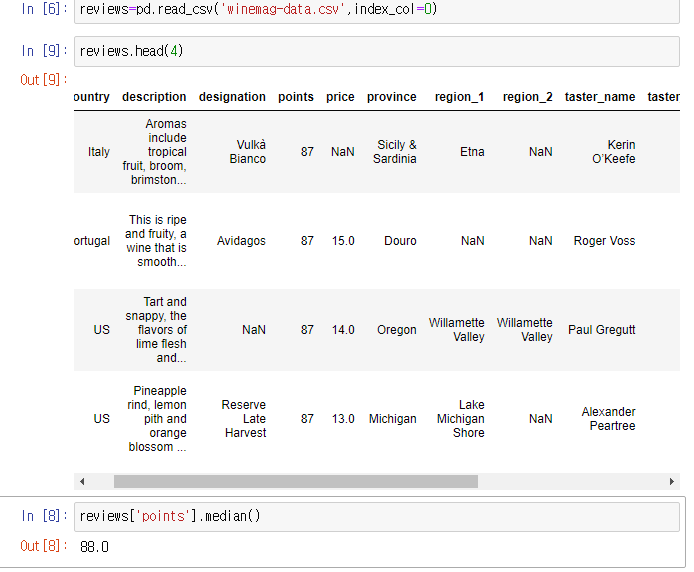Click the '14.0' price cell
The width and height of the screenshot is (694, 572).
pyautogui.click(x=343, y=330)
